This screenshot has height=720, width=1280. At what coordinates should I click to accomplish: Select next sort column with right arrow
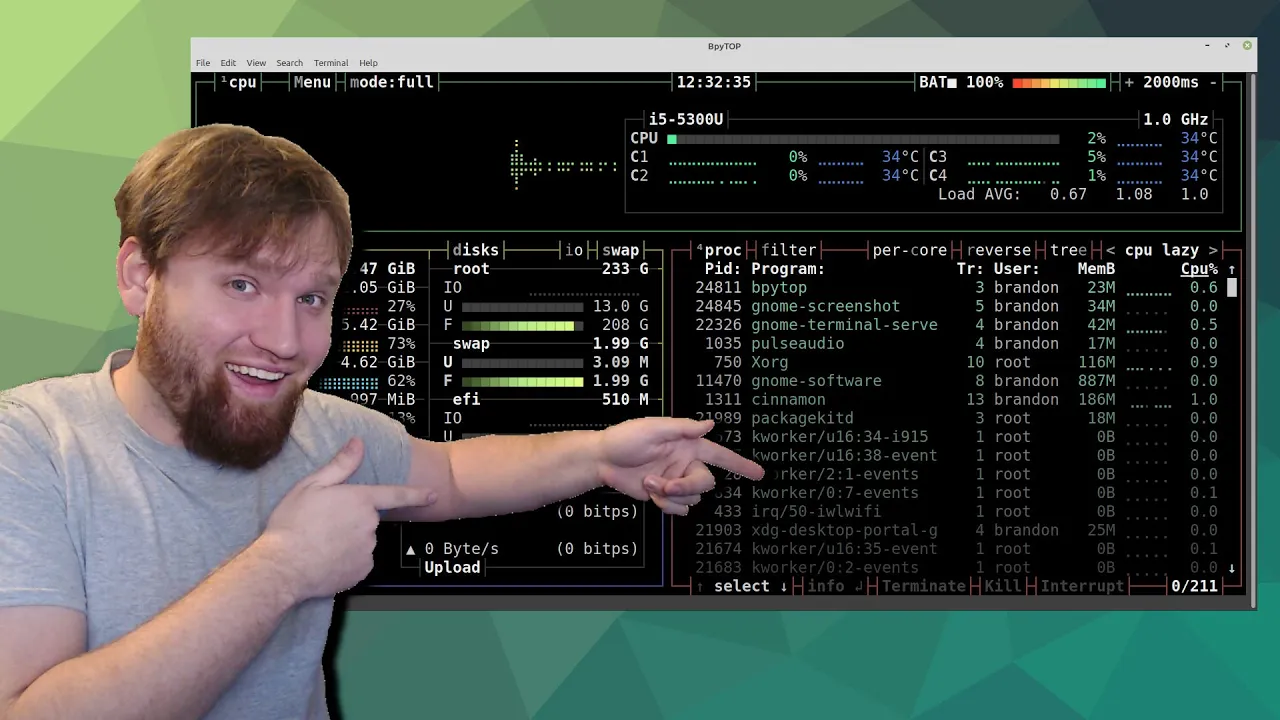click(1213, 250)
